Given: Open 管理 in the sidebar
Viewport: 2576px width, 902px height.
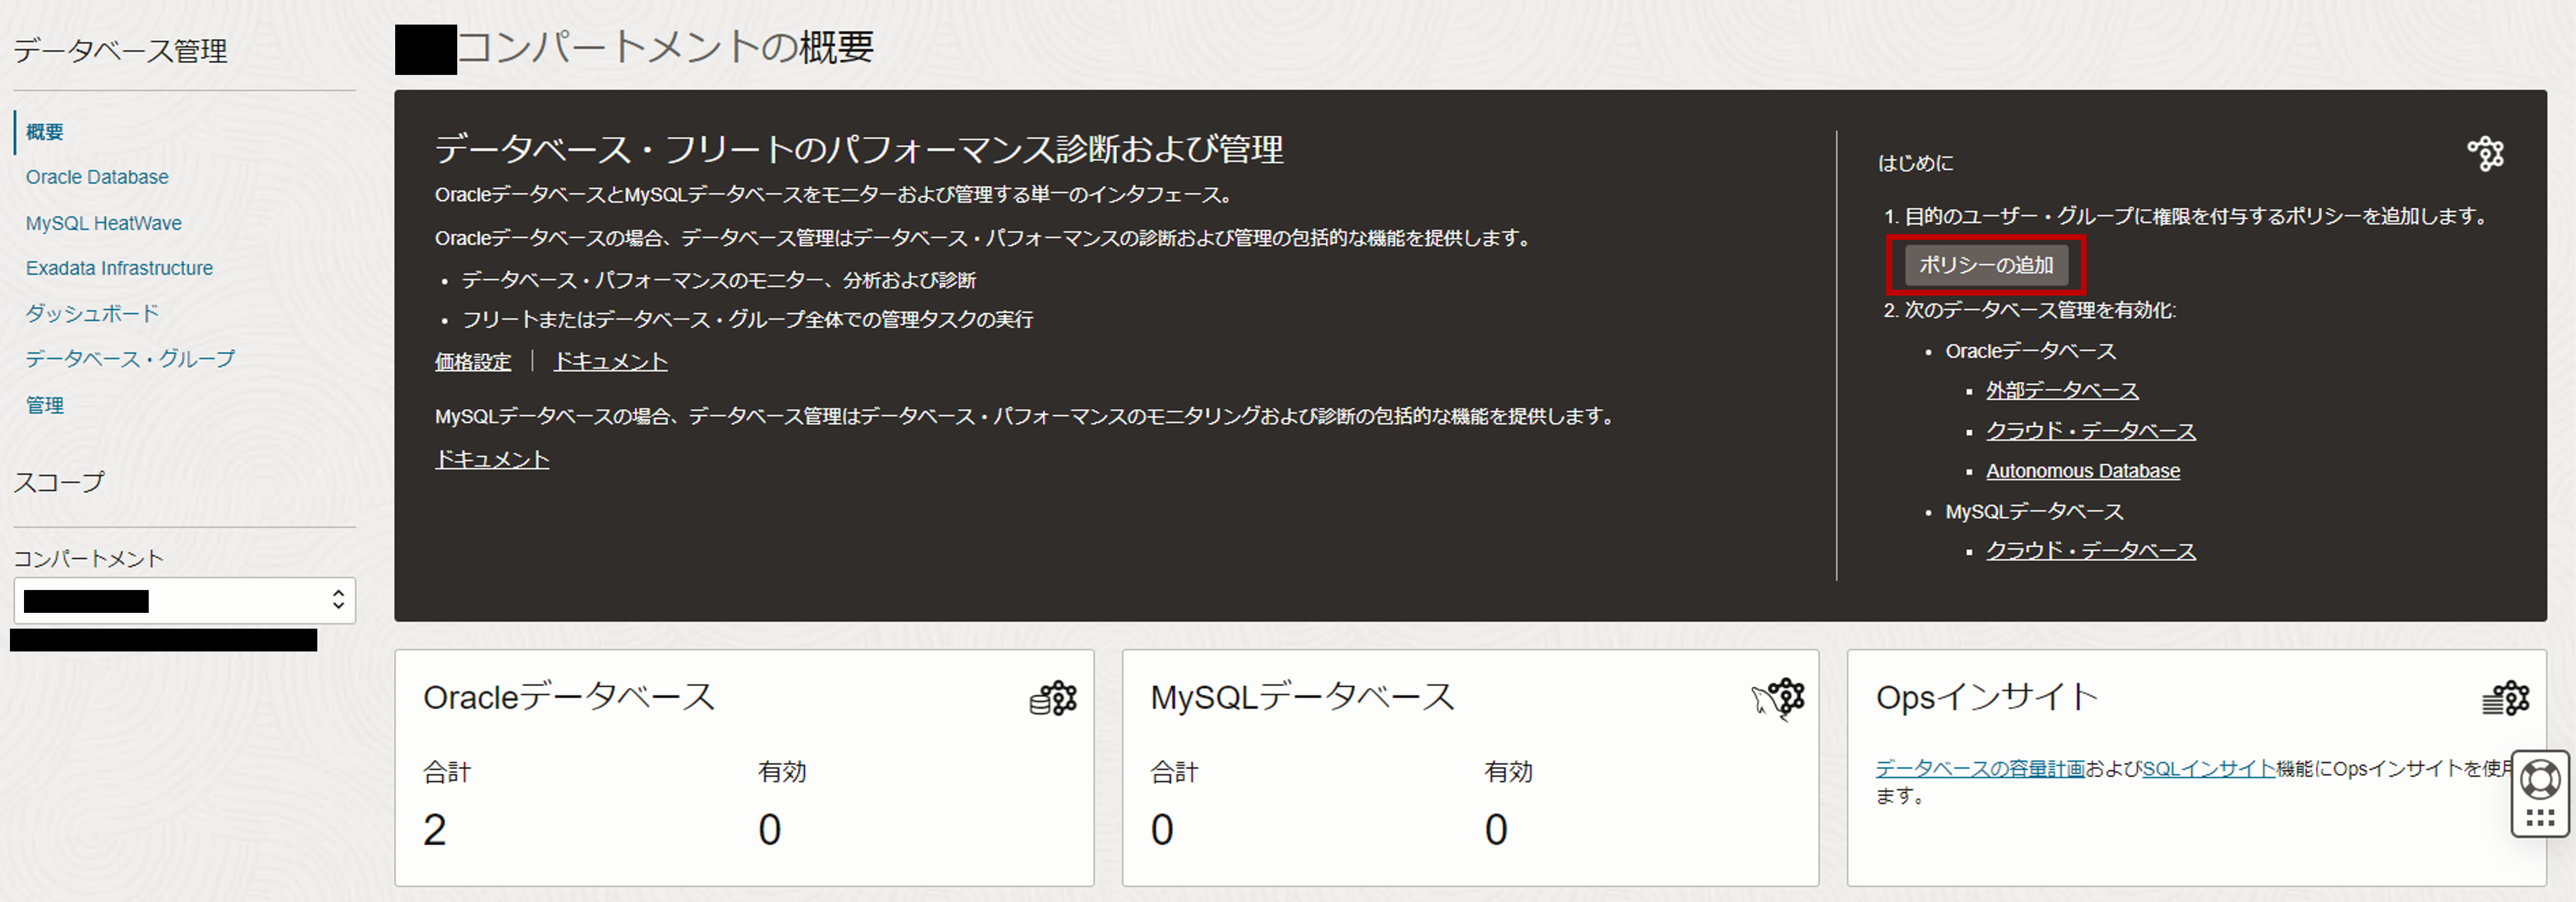Looking at the screenshot, I should tap(44, 405).
